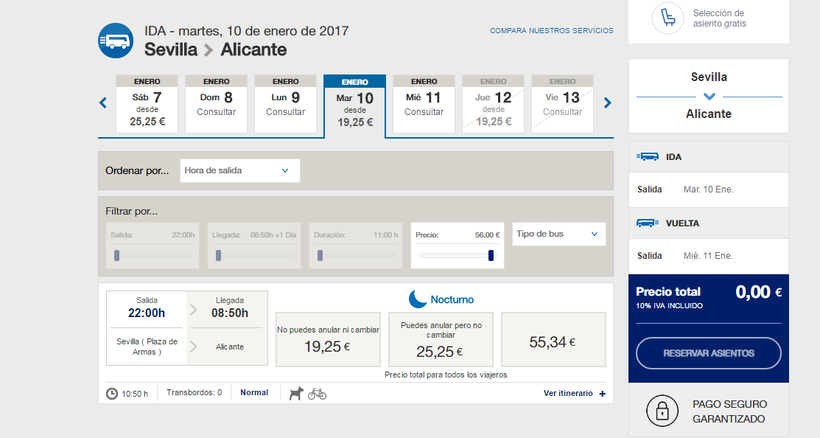Image resolution: width=820 pixels, height=438 pixels.
Task: Click the clock icon next to 10:50 h
Action: (x=112, y=393)
